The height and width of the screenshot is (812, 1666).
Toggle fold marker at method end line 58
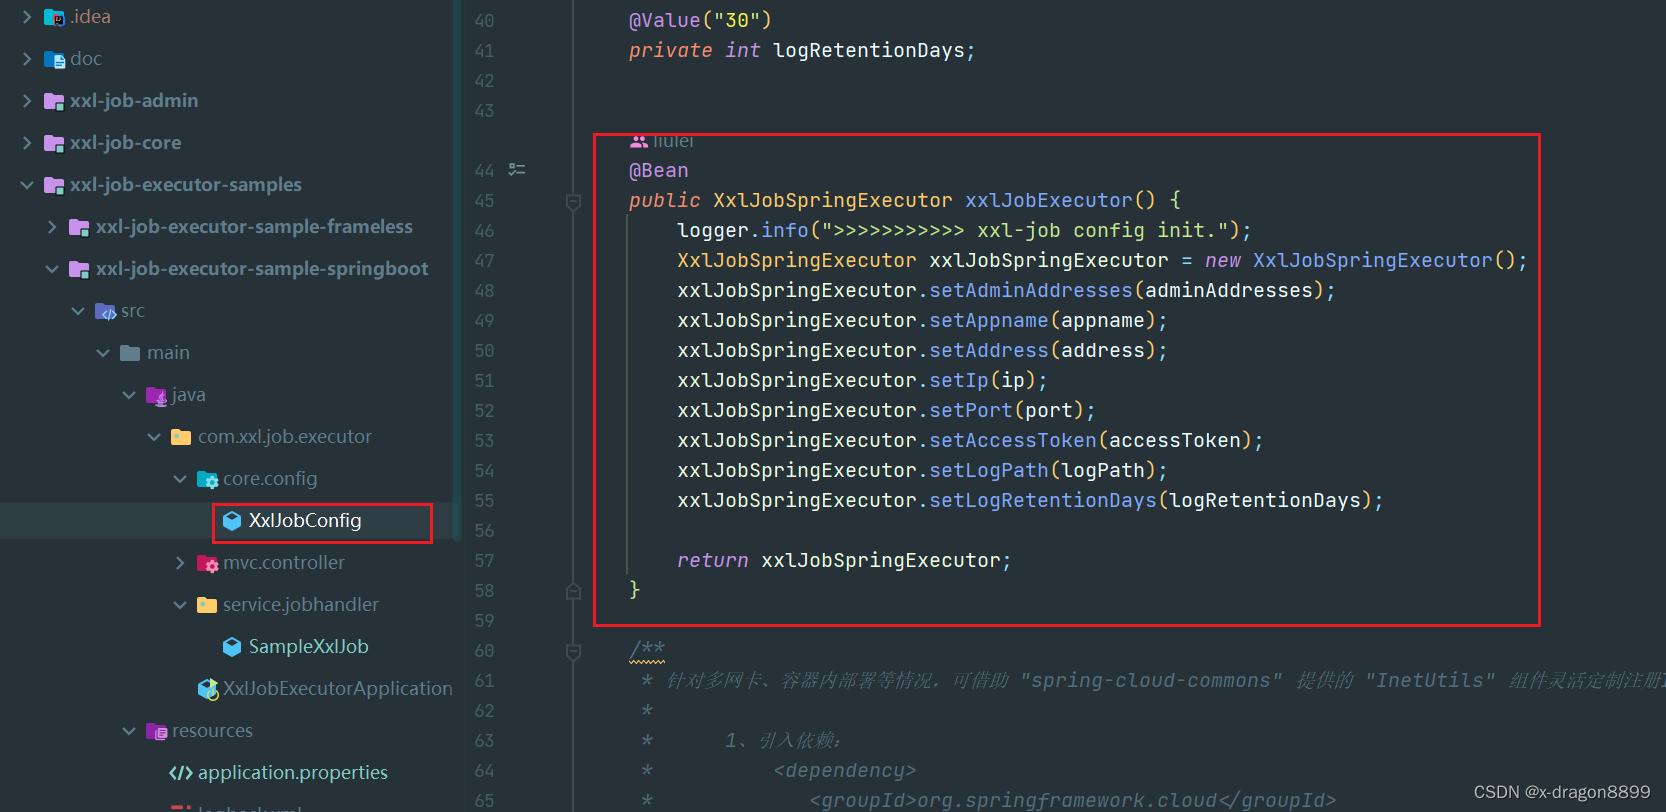pos(573,591)
